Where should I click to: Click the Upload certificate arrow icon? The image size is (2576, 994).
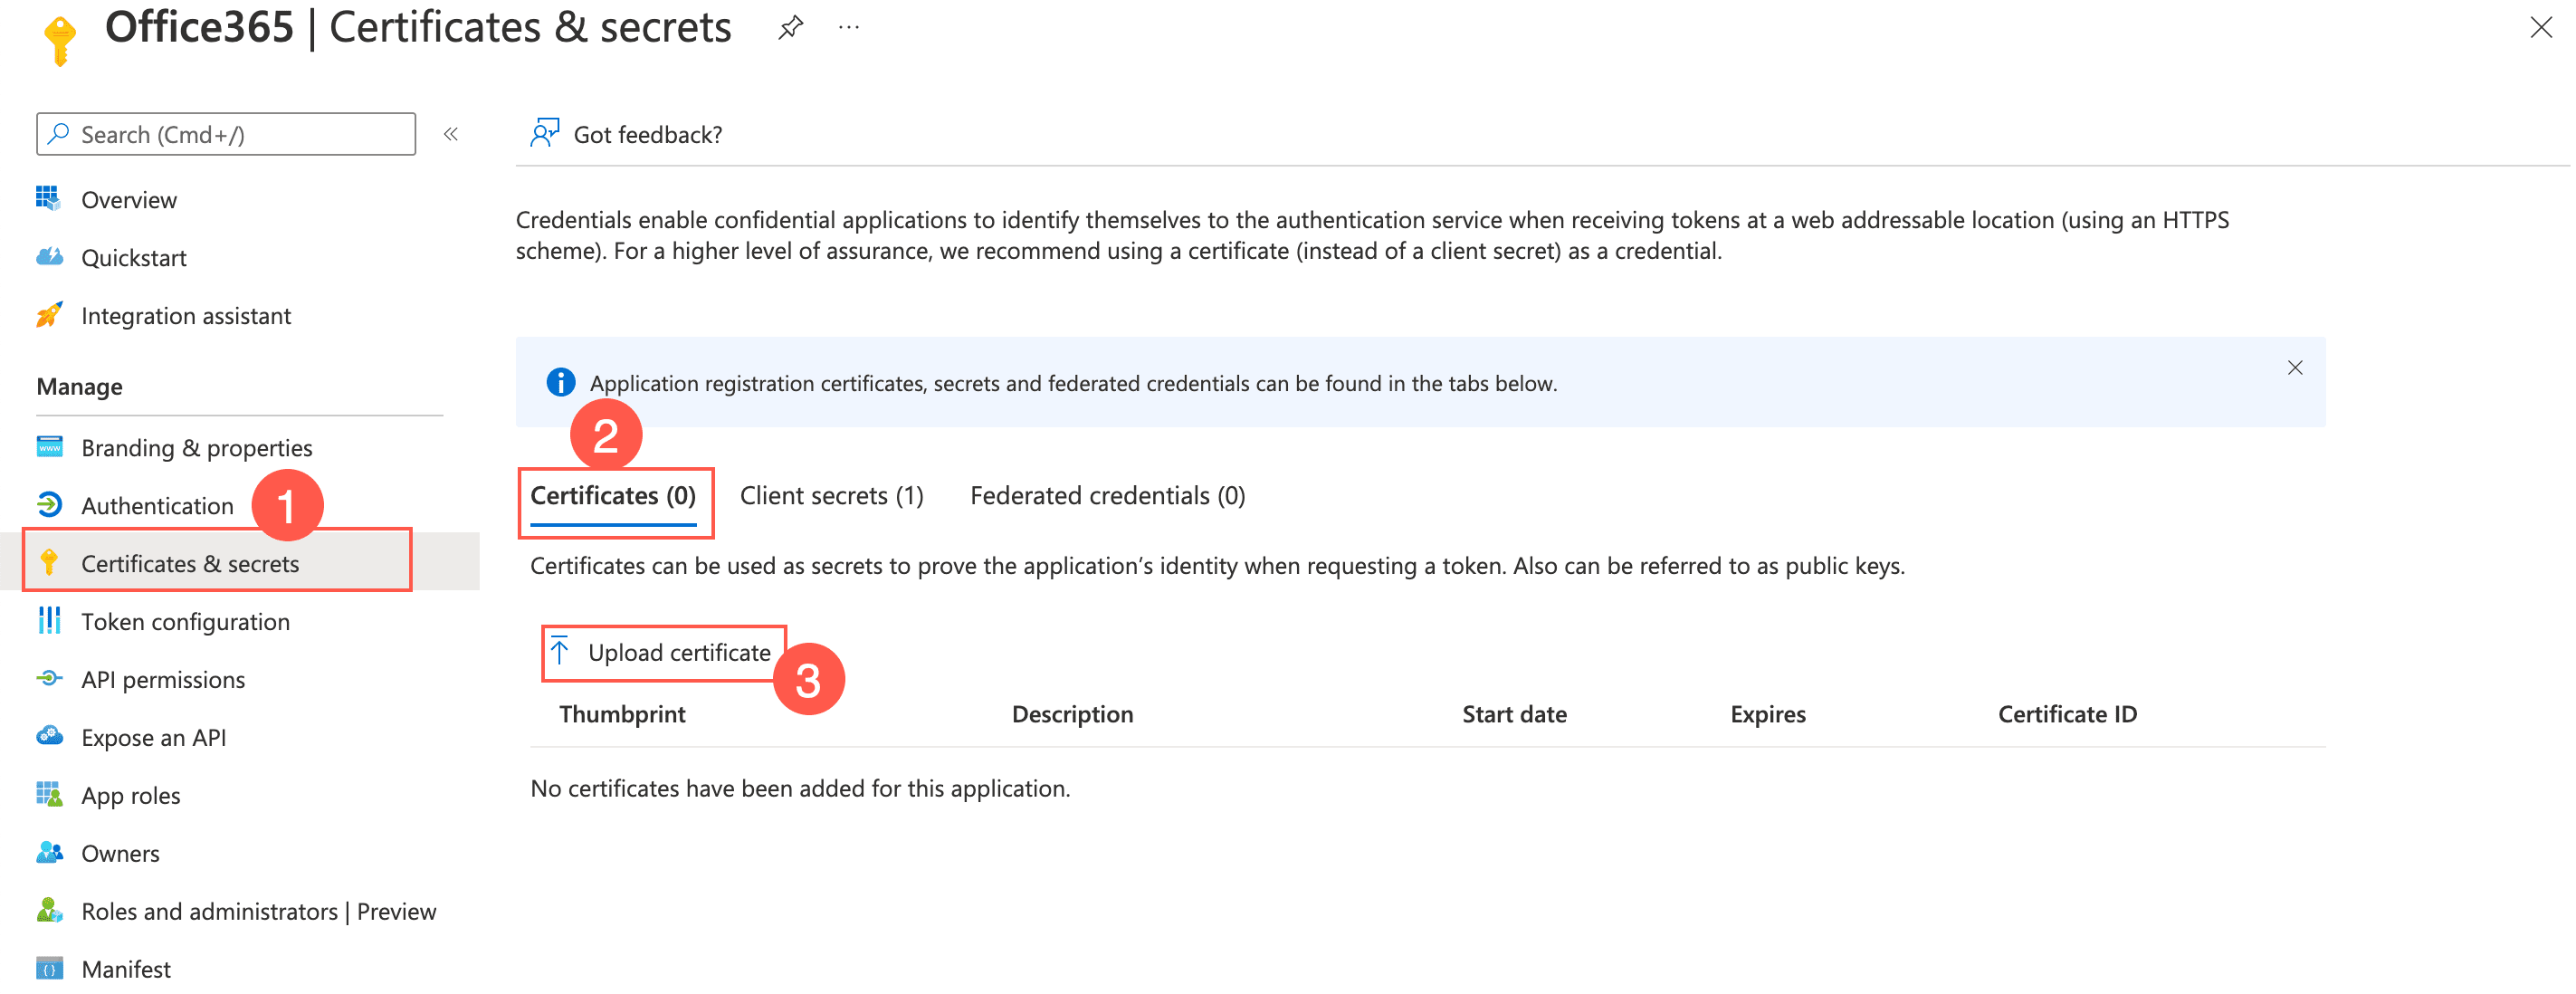pos(560,651)
